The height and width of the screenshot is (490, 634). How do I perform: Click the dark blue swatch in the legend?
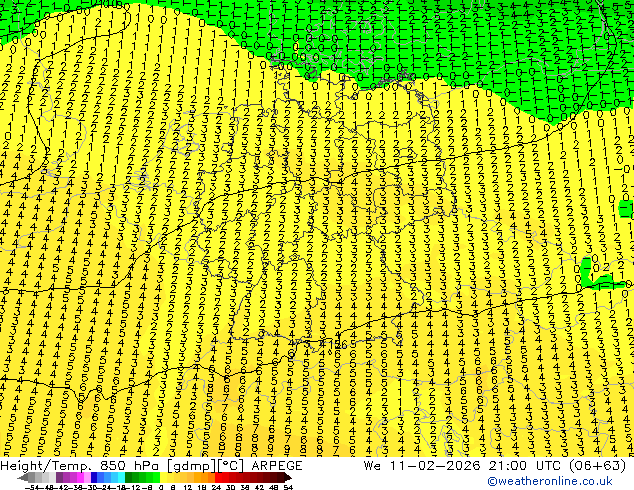coord(94,477)
